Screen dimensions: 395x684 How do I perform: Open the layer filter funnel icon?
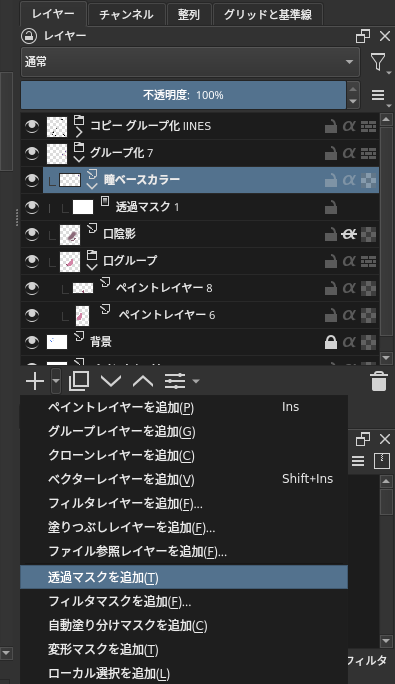pyautogui.click(x=378, y=62)
